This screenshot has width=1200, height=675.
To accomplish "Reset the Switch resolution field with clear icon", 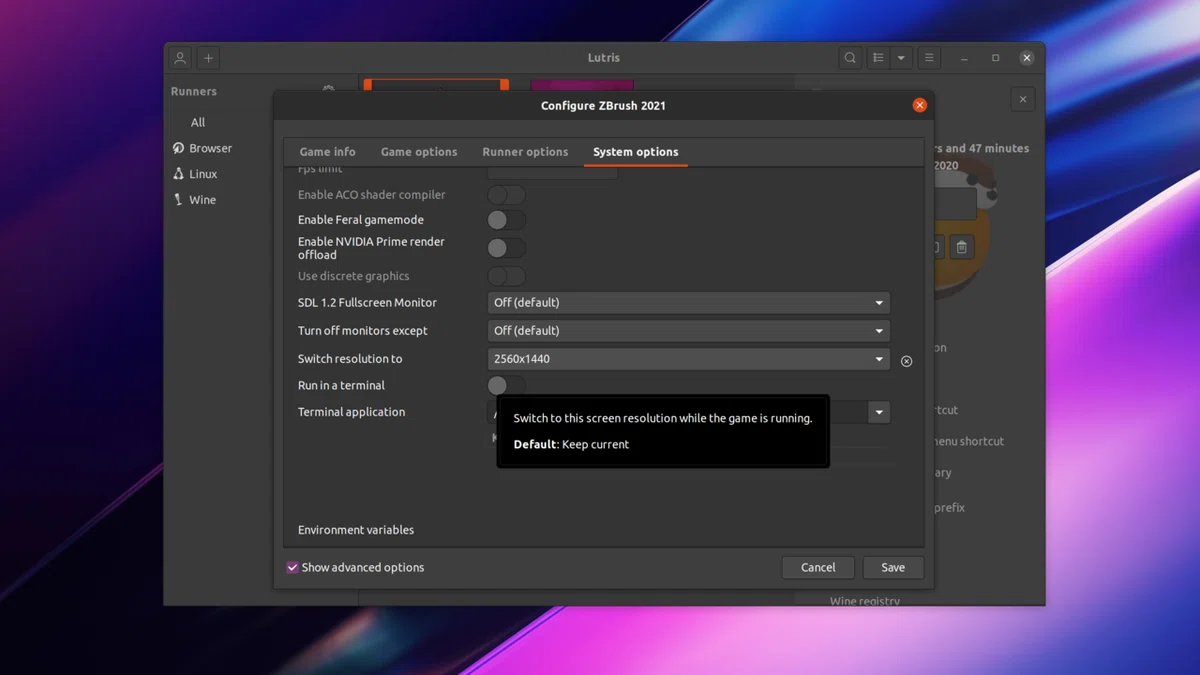I will click(906, 361).
